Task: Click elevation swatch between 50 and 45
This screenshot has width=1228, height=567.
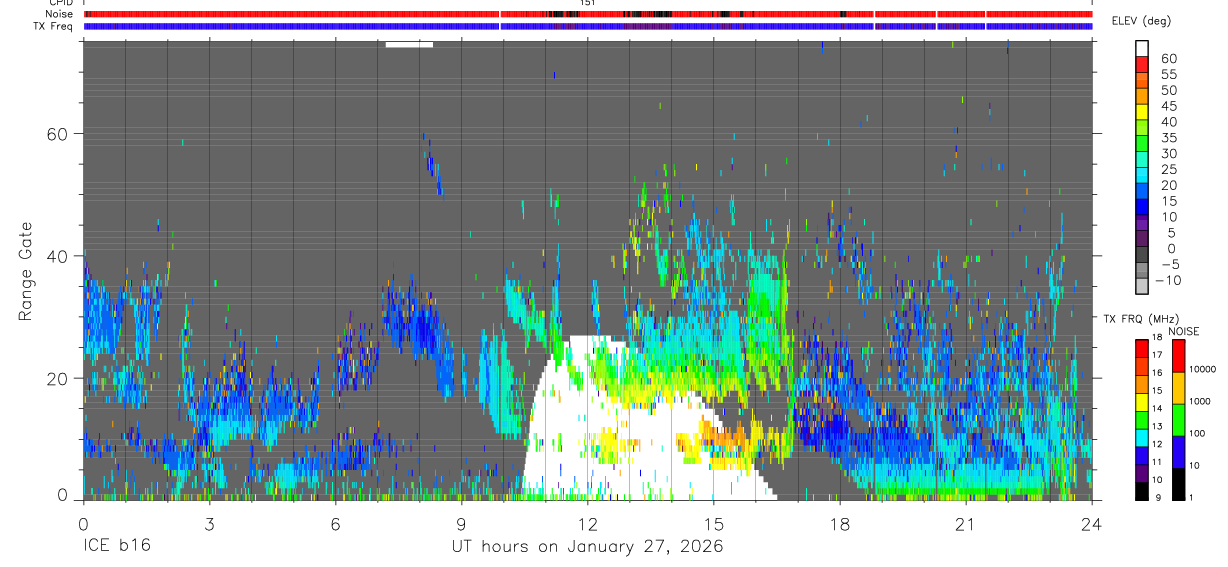Action: pyautogui.click(x=1142, y=96)
